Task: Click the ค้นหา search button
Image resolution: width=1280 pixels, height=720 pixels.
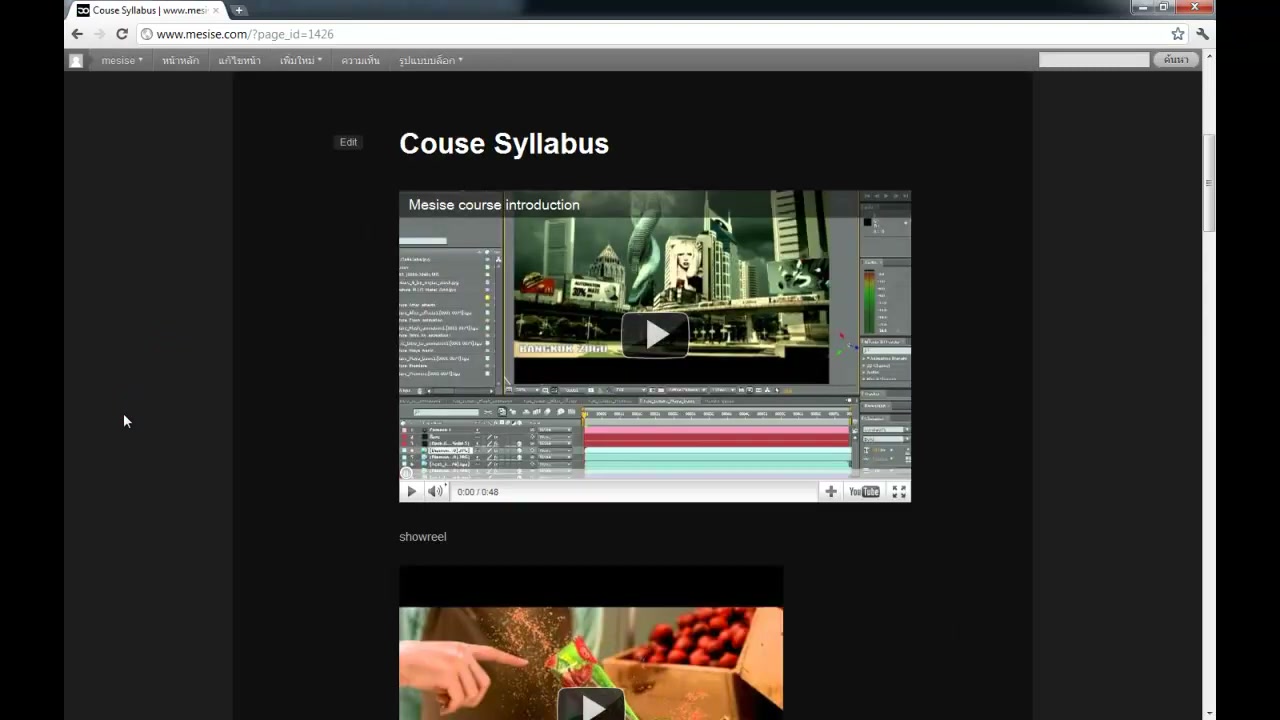Action: (x=1176, y=60)
